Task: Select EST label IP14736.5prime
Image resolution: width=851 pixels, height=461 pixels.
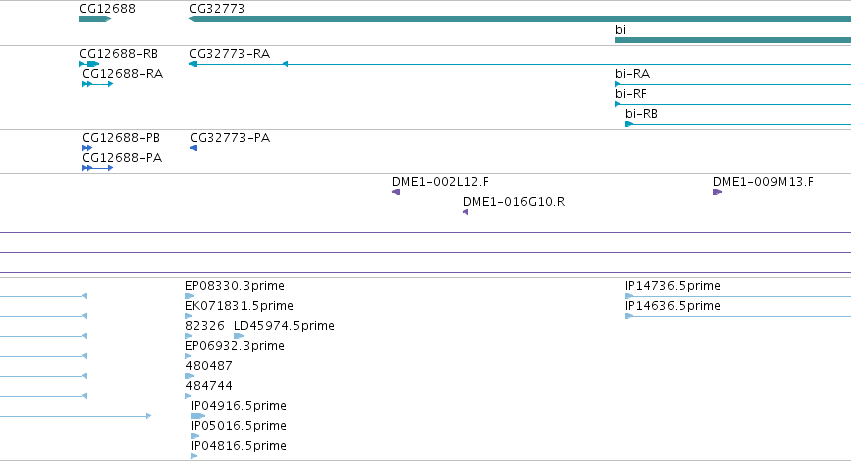Action: coord(673,286)
